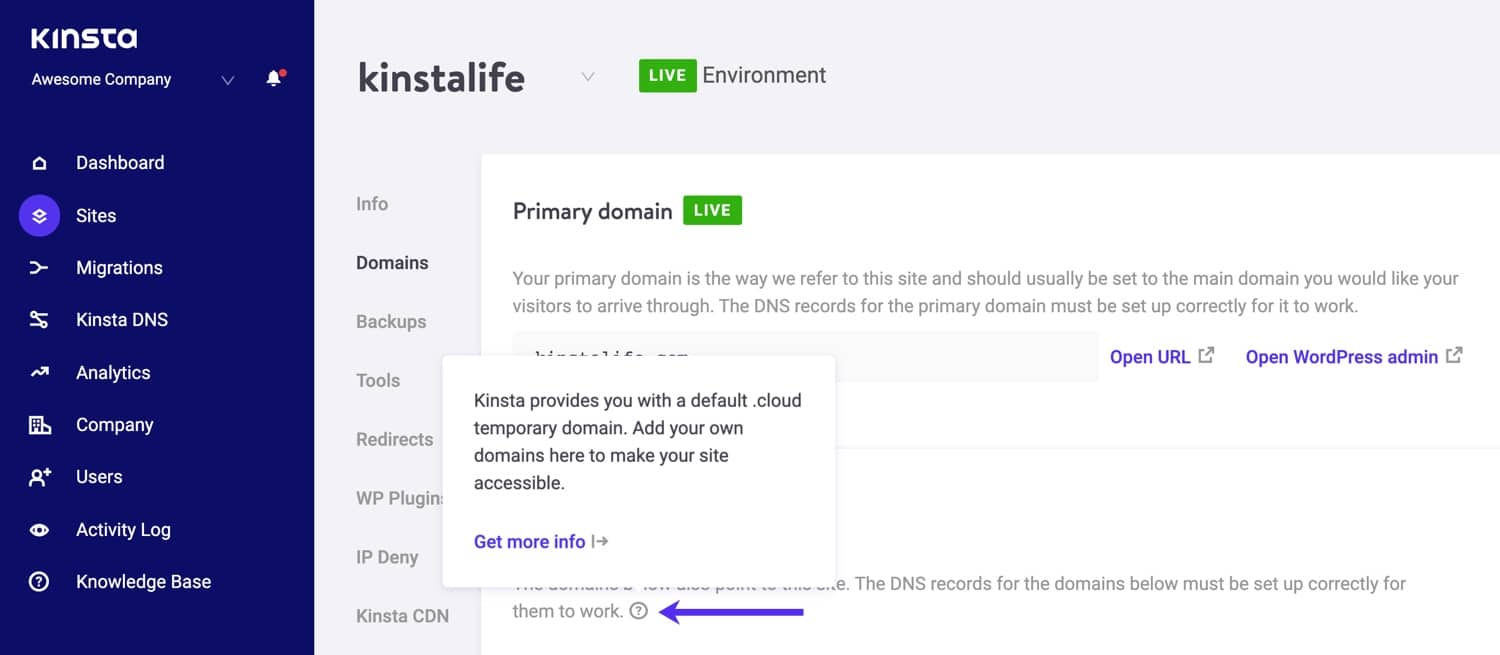Click the notification bell
The height and width of the screenshot is (655, 1500).
pos(273,80)
